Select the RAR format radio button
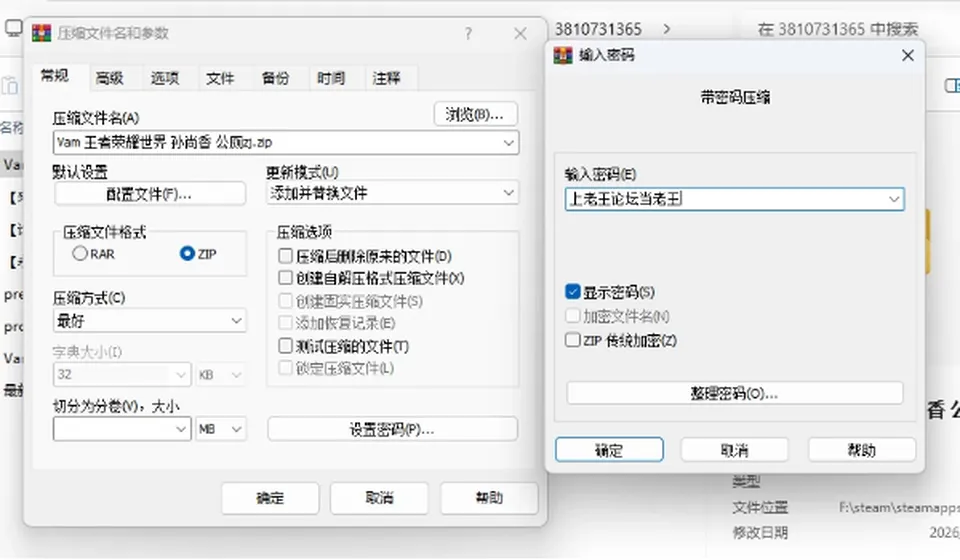The height and width of the screenshot is (560, 960). pyautogui.click(x=80, y=253)
